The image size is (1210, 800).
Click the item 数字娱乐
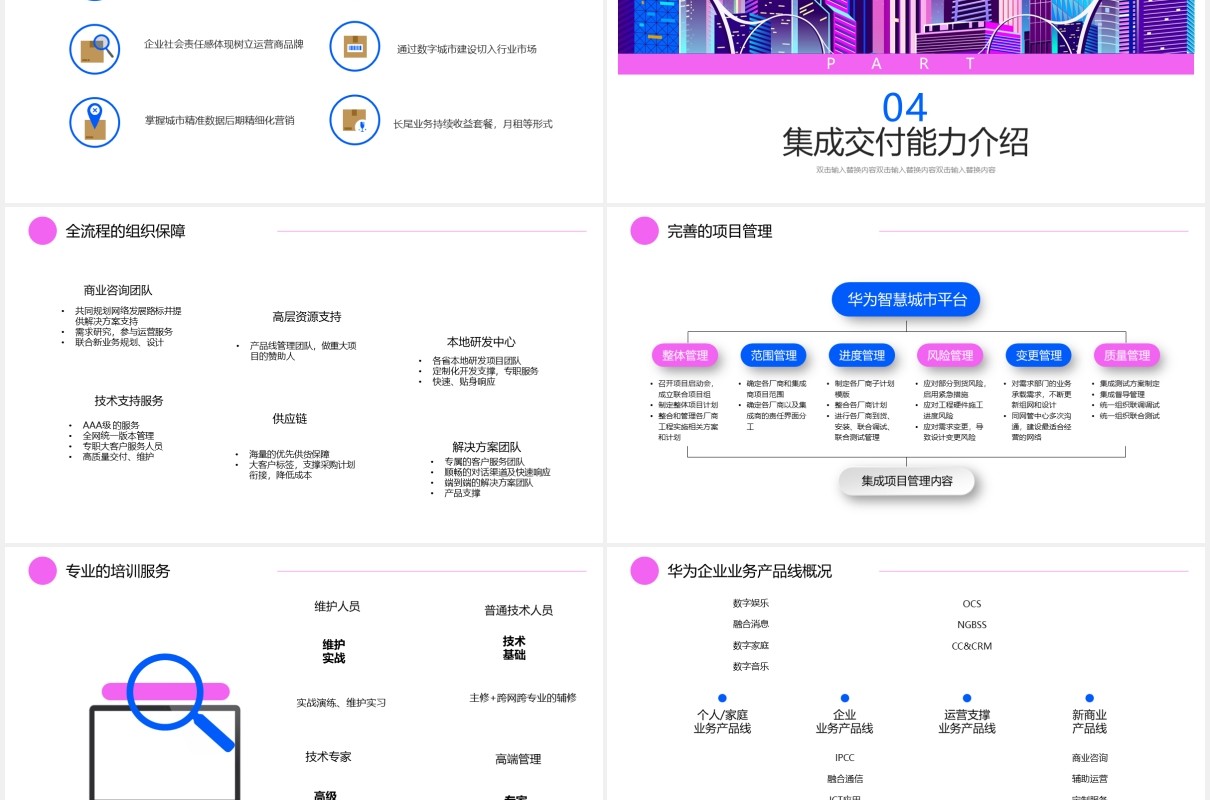751,603
